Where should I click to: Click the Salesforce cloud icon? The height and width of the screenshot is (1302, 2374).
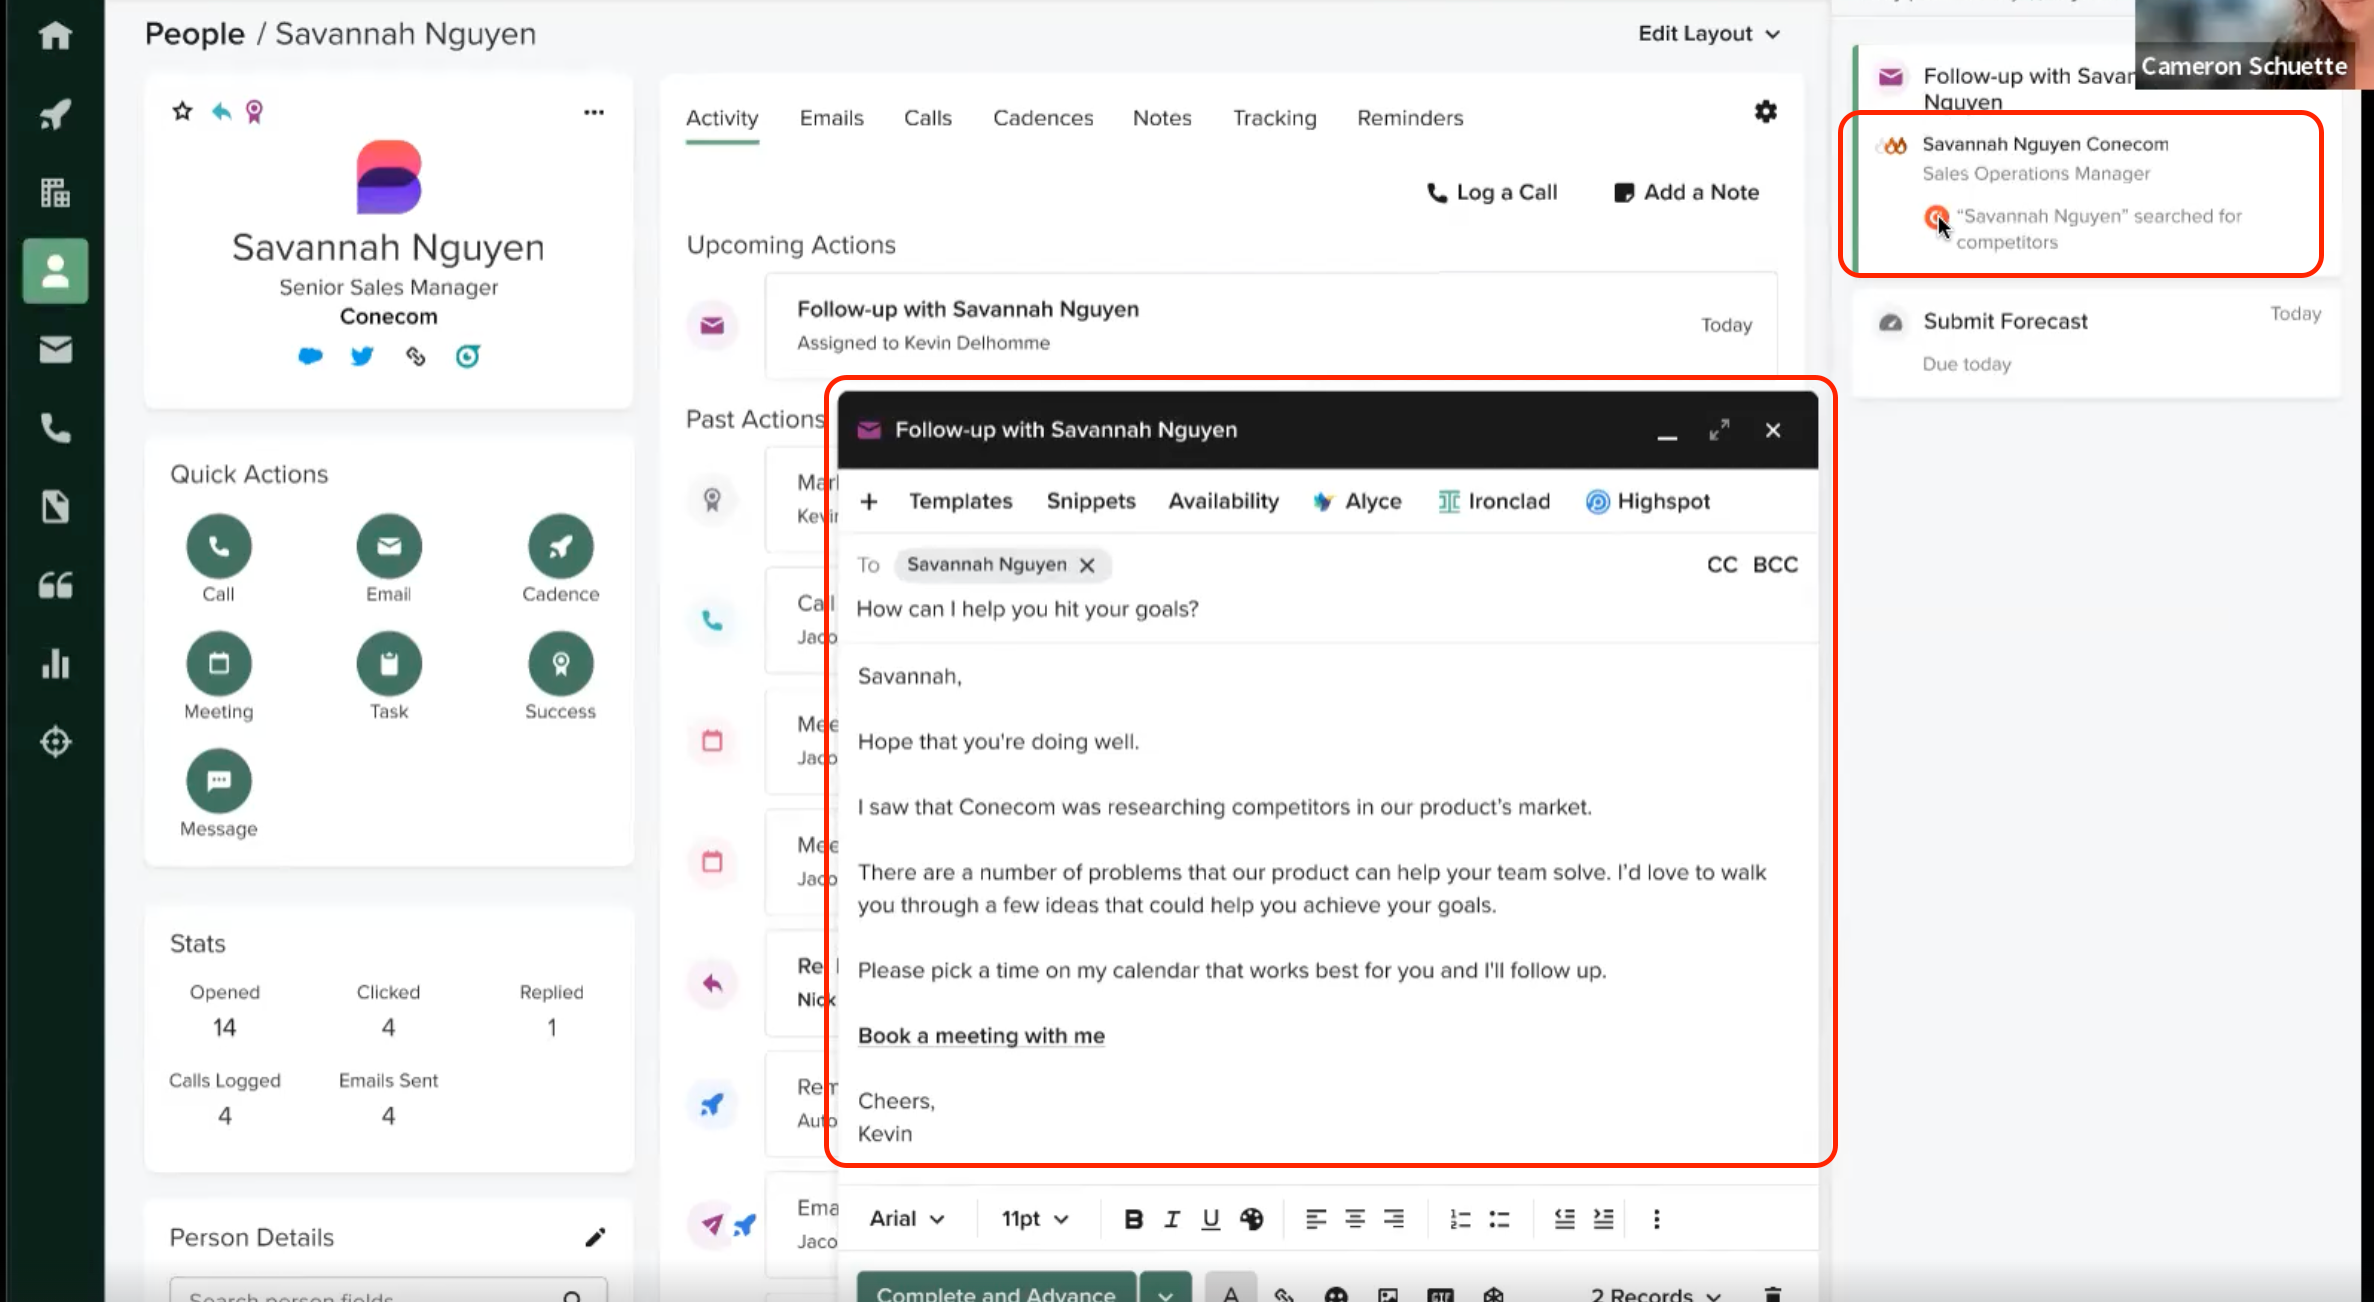coord(310,356)
